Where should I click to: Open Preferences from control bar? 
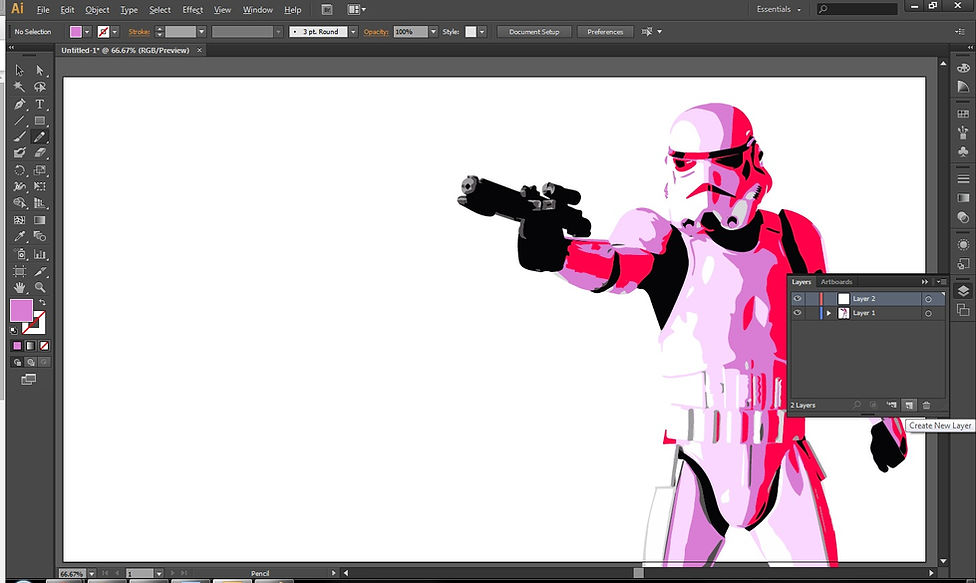pos(605,32)
